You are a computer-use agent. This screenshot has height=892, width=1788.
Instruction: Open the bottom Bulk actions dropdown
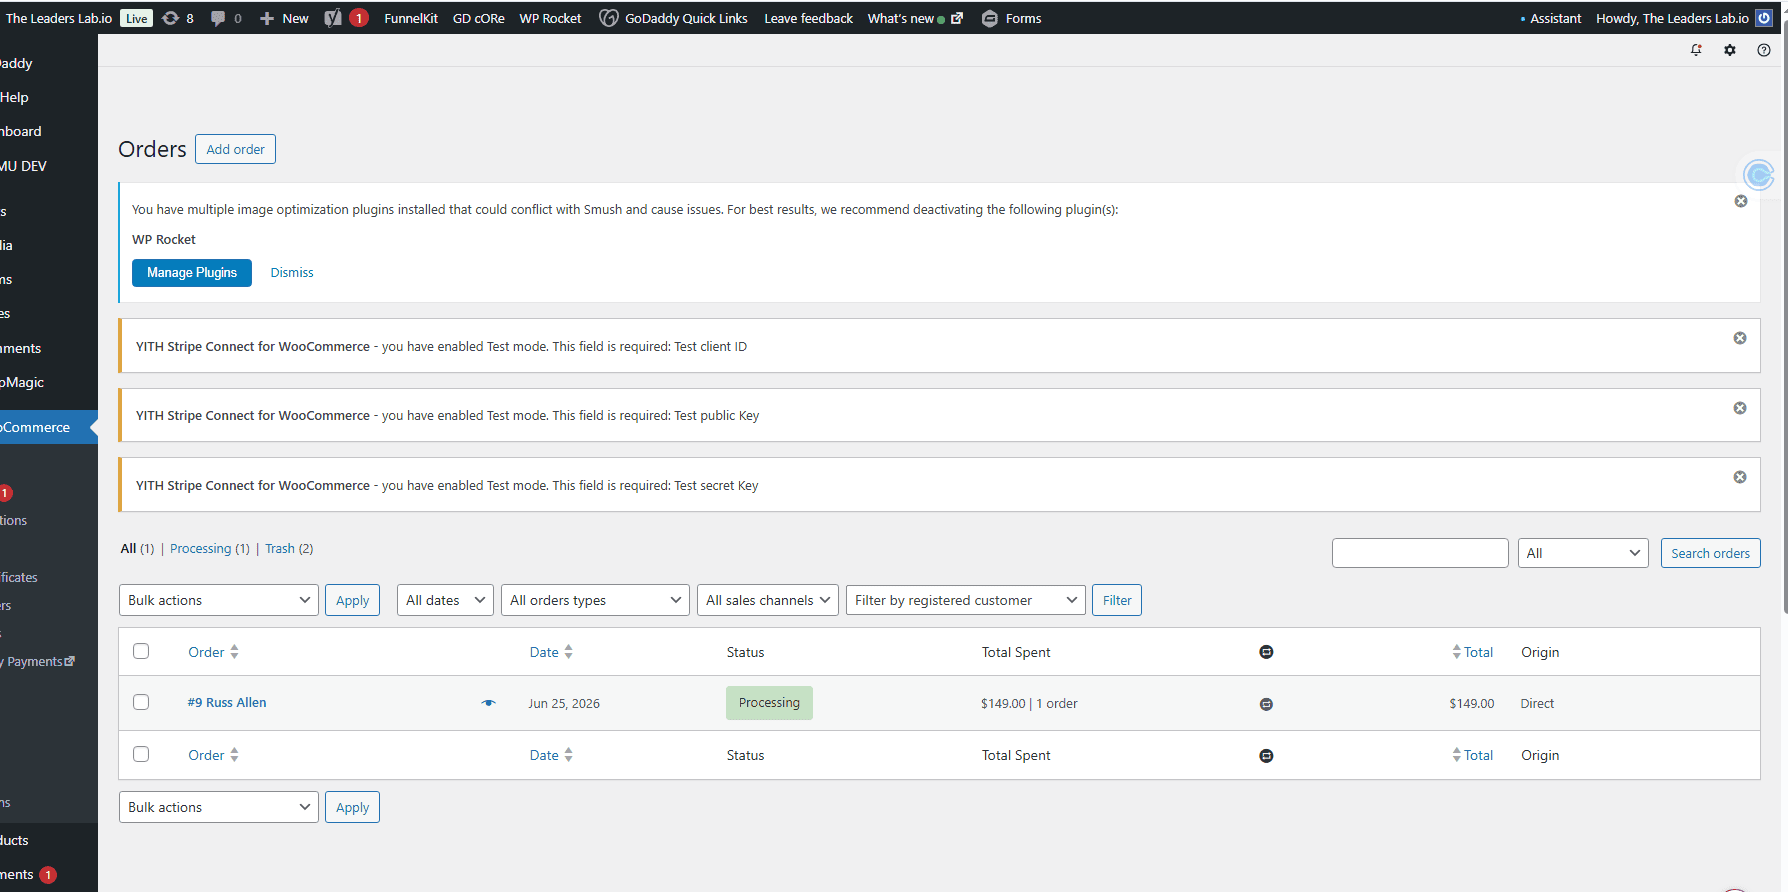[219, 807]
